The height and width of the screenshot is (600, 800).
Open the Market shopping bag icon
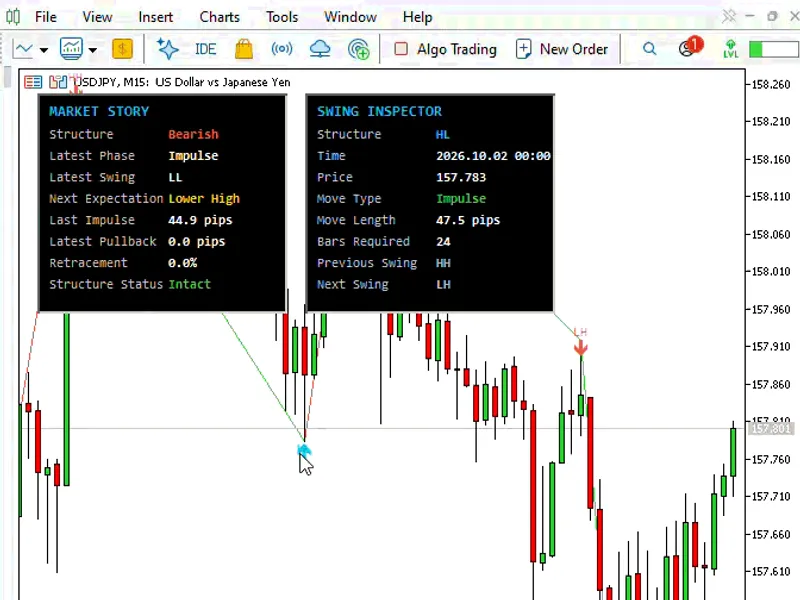pos(244,49)
